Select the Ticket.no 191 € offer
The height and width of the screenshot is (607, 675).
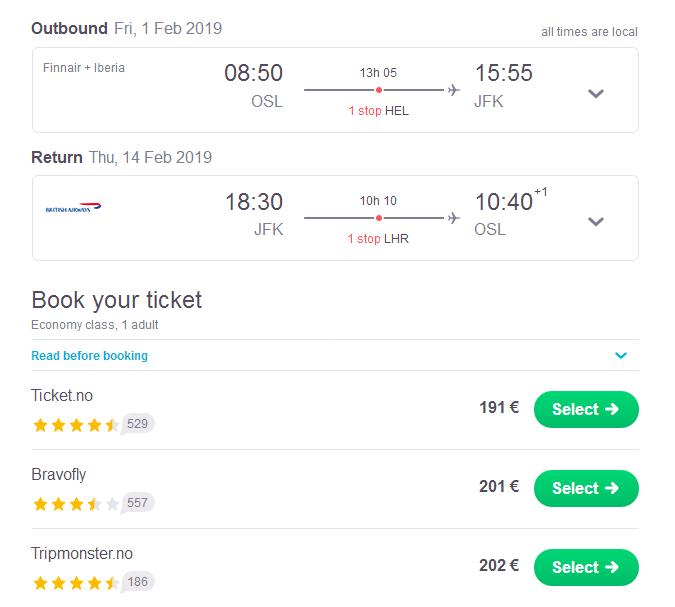tap(586, 409)
